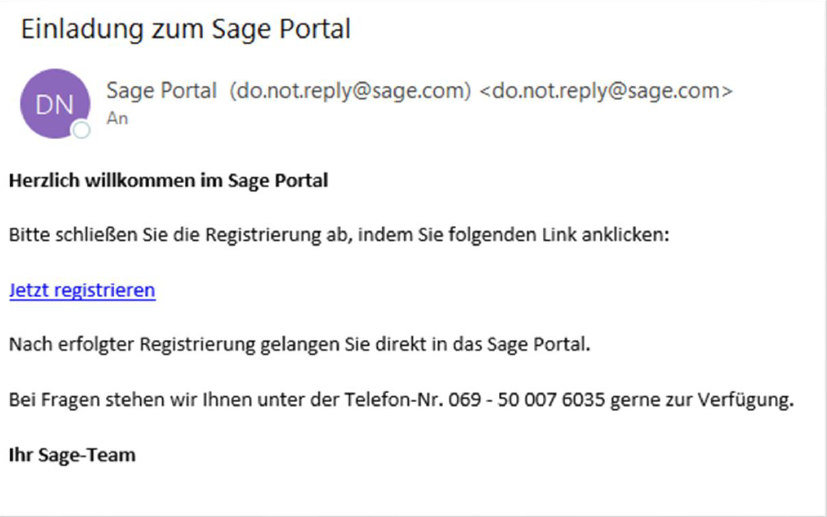Open the Jetzt registrieren link
The image size is (827, 517).
82,291
